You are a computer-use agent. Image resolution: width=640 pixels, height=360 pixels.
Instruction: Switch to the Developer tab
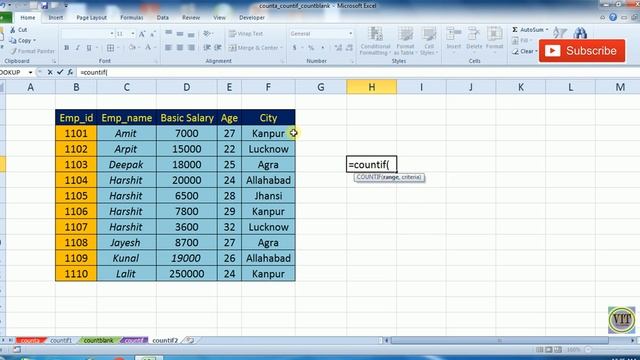(252, 18)
